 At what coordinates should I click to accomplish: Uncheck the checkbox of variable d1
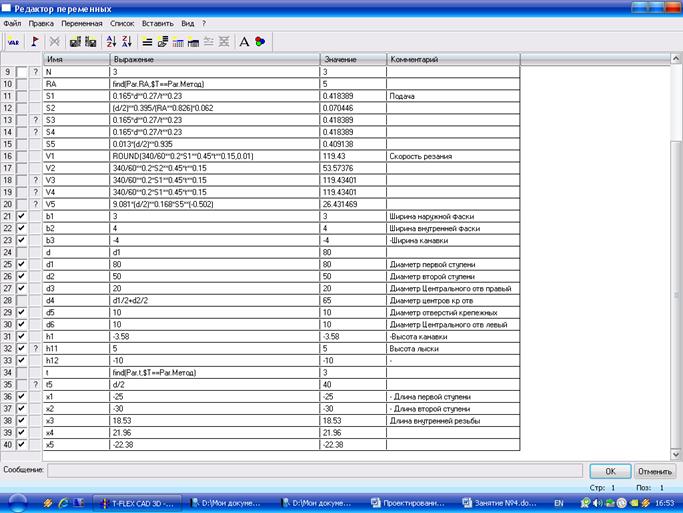21,264
